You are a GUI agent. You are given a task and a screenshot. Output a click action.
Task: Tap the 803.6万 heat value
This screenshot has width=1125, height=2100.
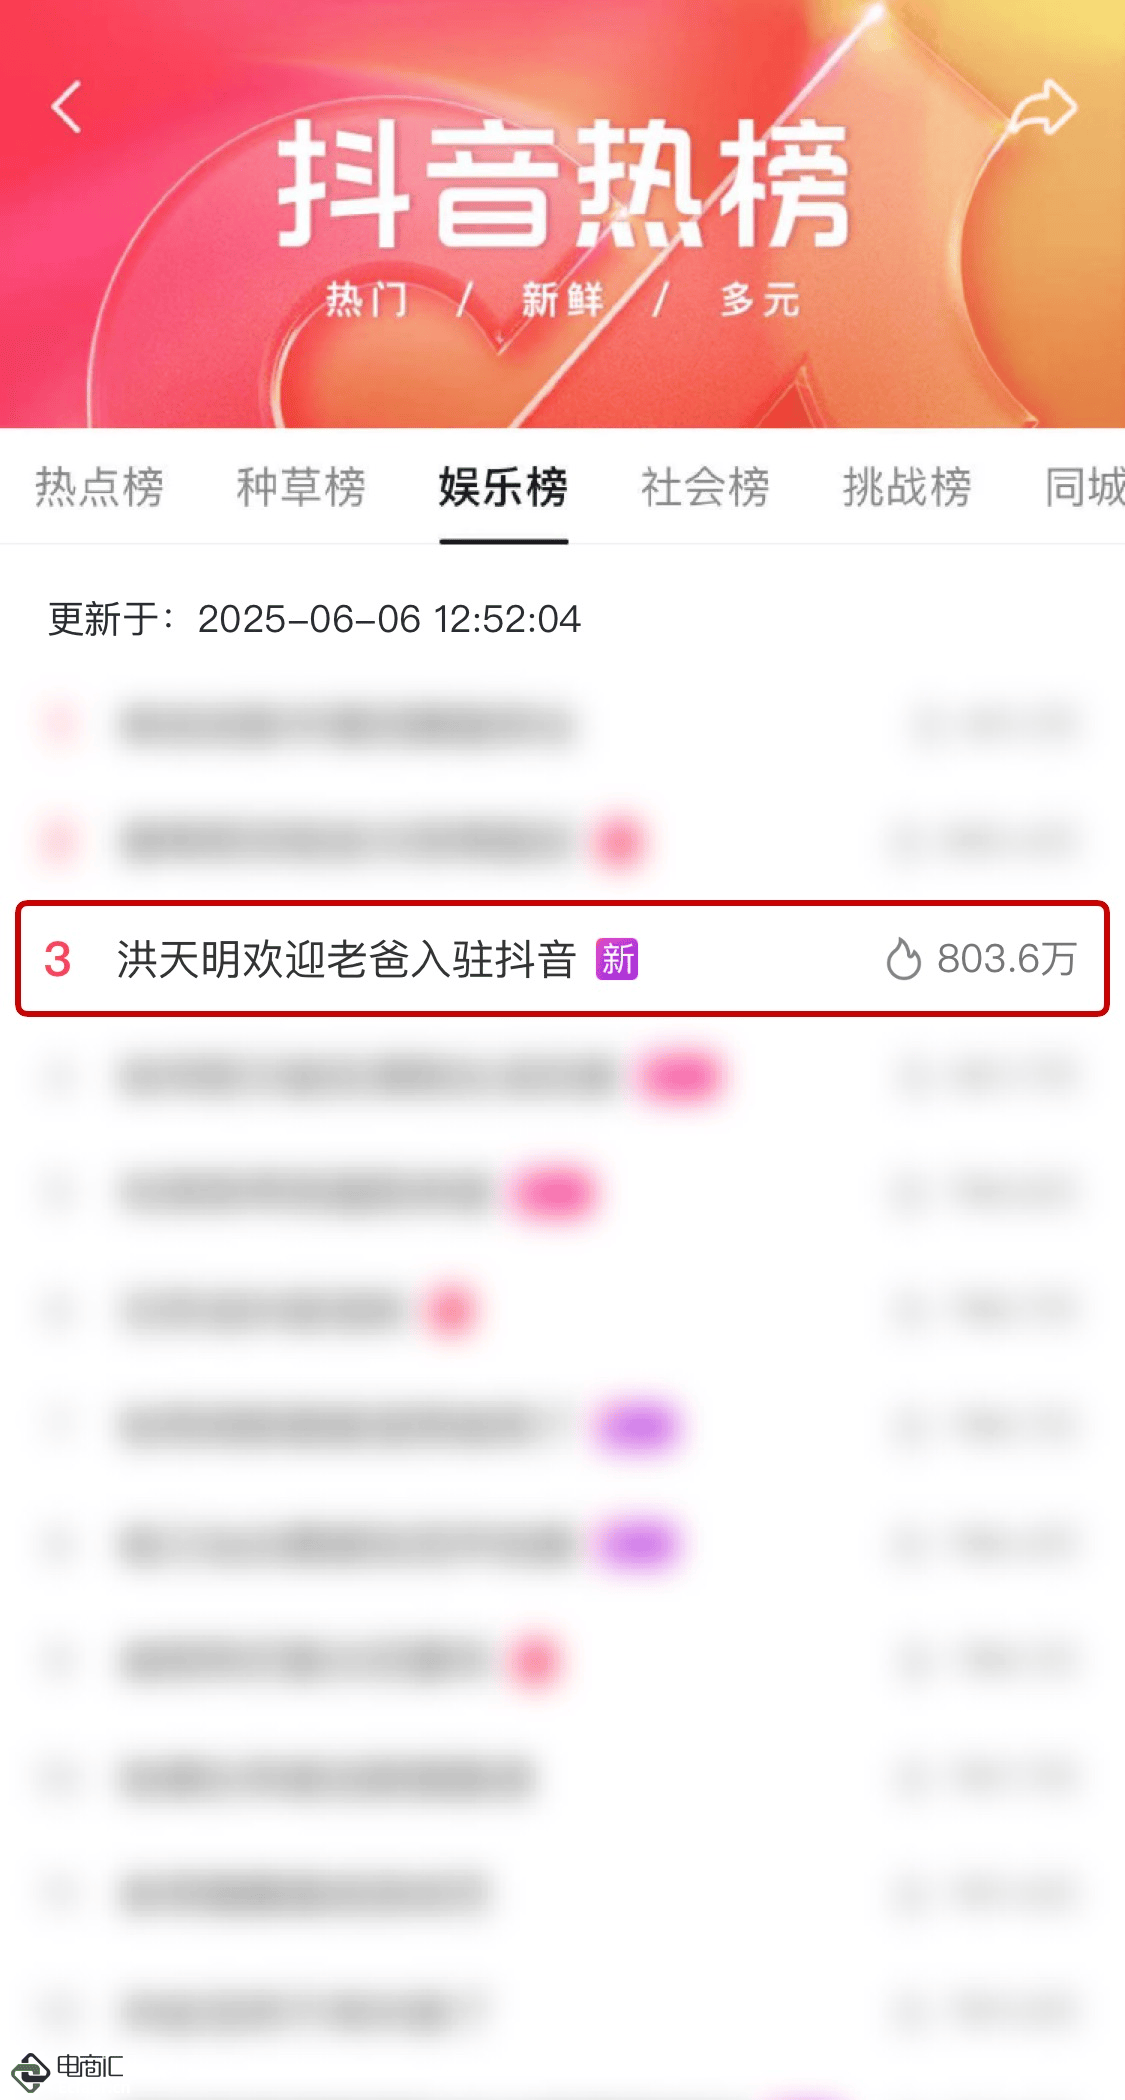[1006, 959]
